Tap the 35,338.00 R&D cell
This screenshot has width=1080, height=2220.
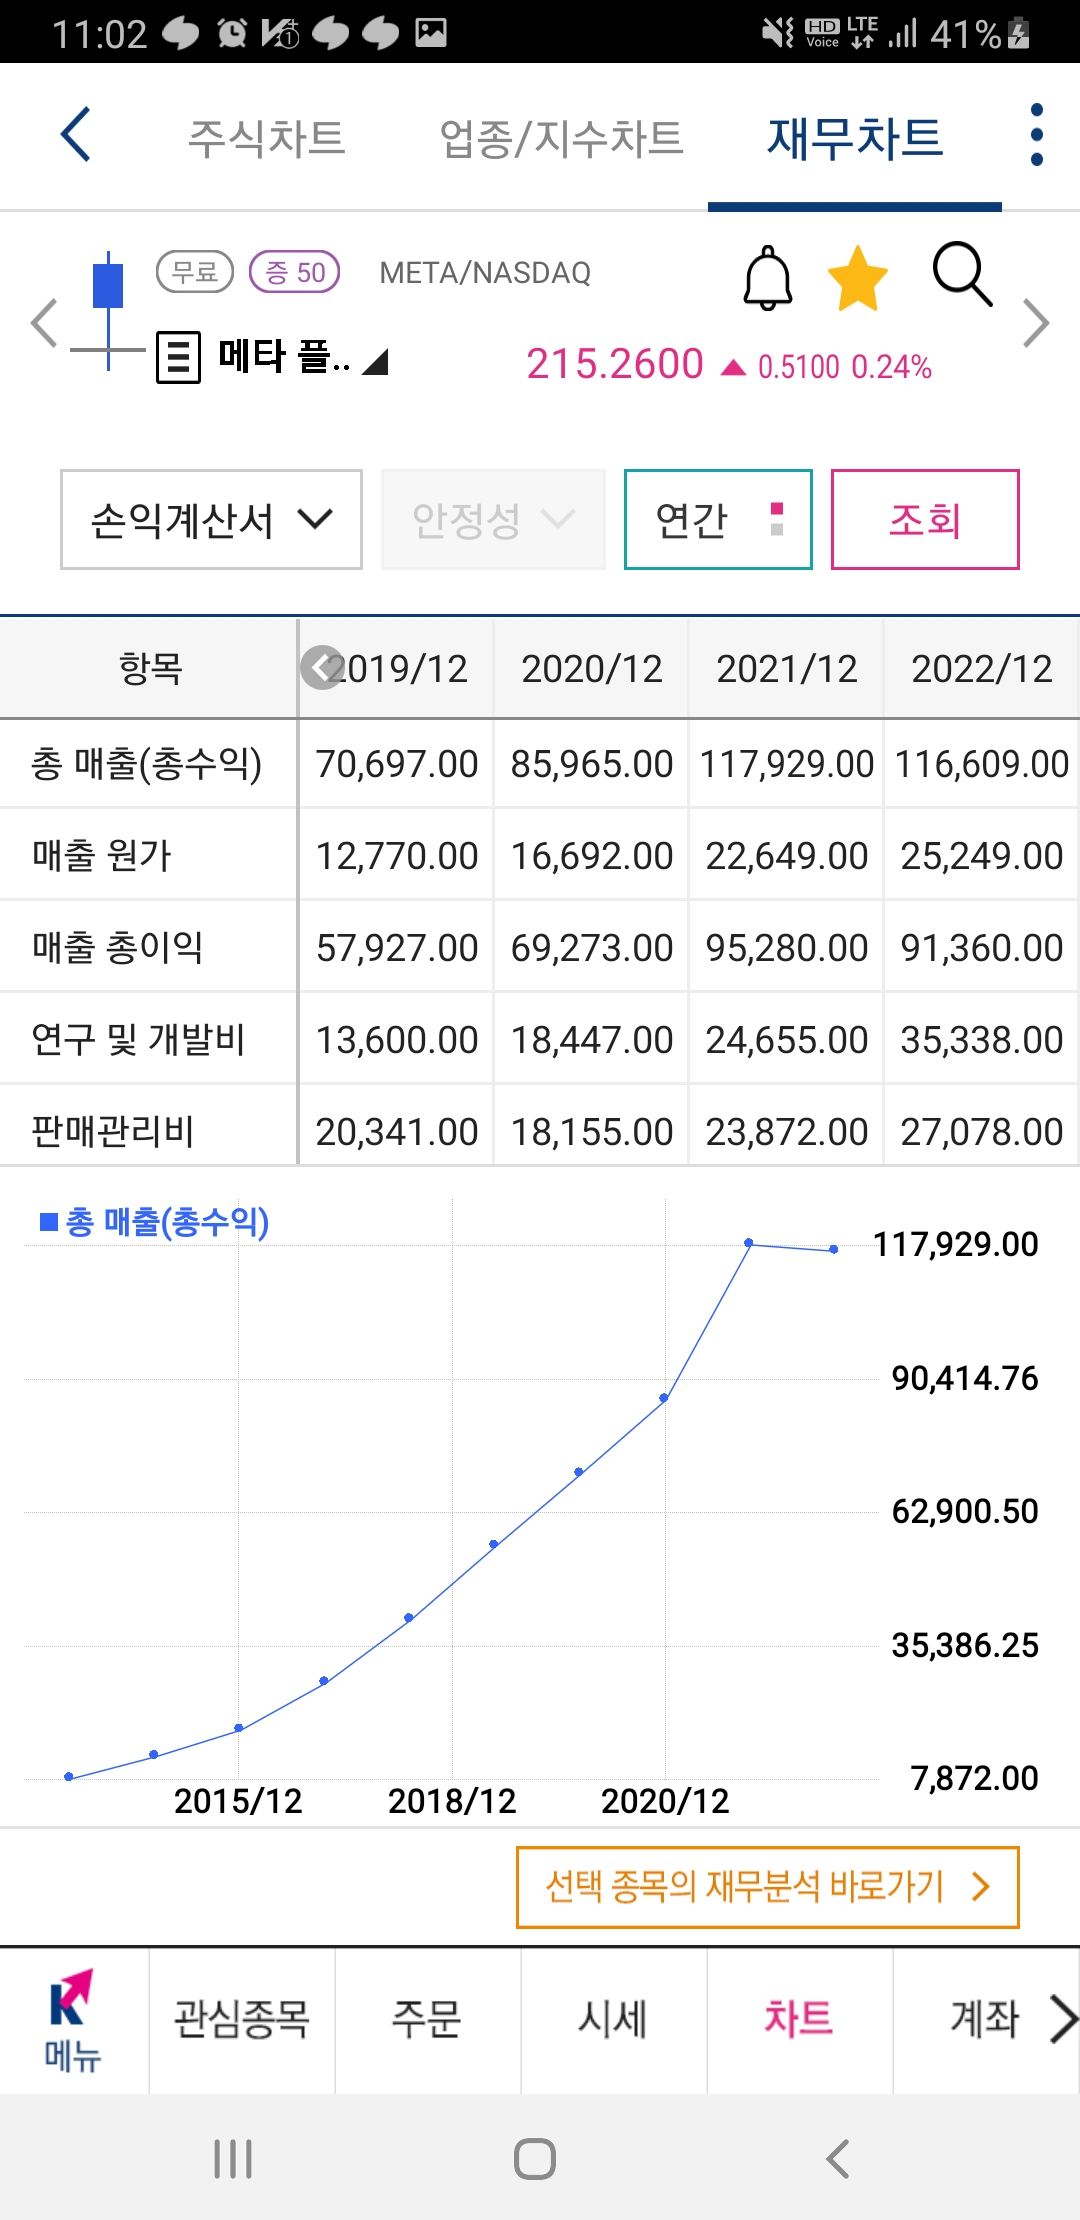coord(982,1040)
